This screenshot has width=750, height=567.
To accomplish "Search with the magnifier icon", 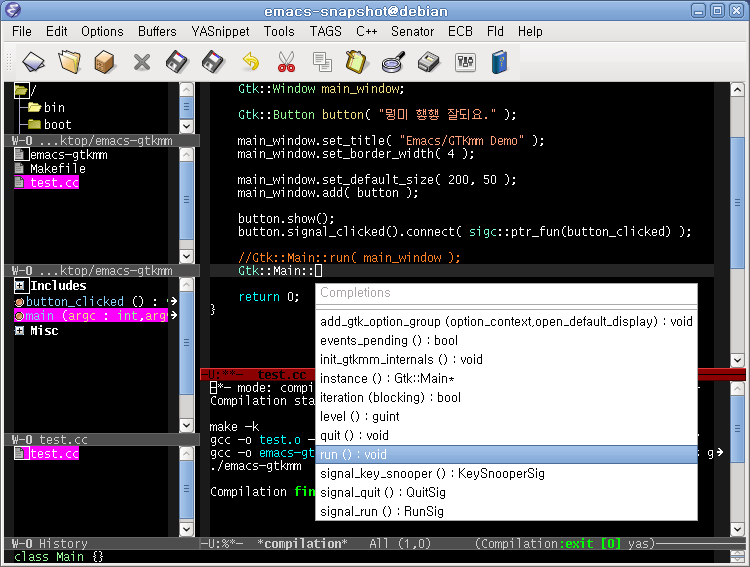I will coord(393,62).
